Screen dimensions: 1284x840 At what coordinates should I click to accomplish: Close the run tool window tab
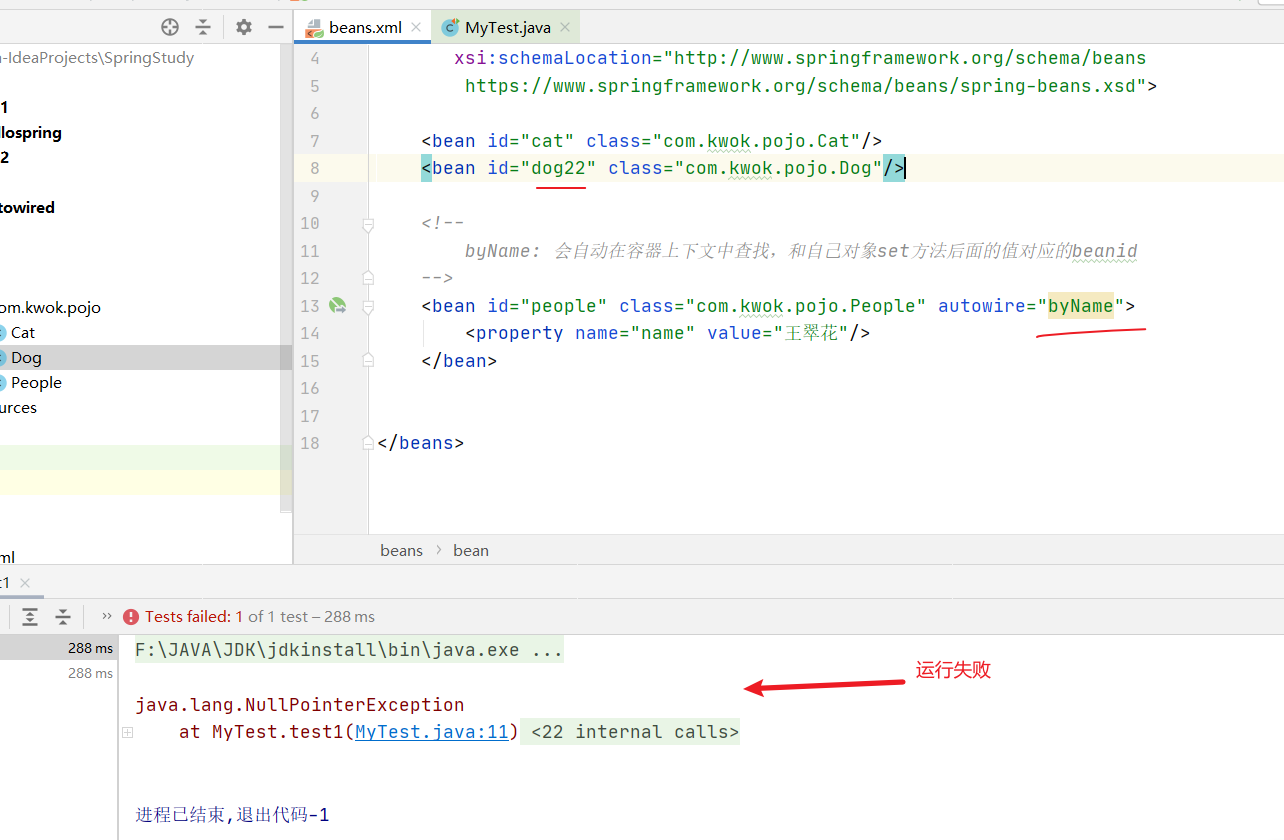[25, 583]
